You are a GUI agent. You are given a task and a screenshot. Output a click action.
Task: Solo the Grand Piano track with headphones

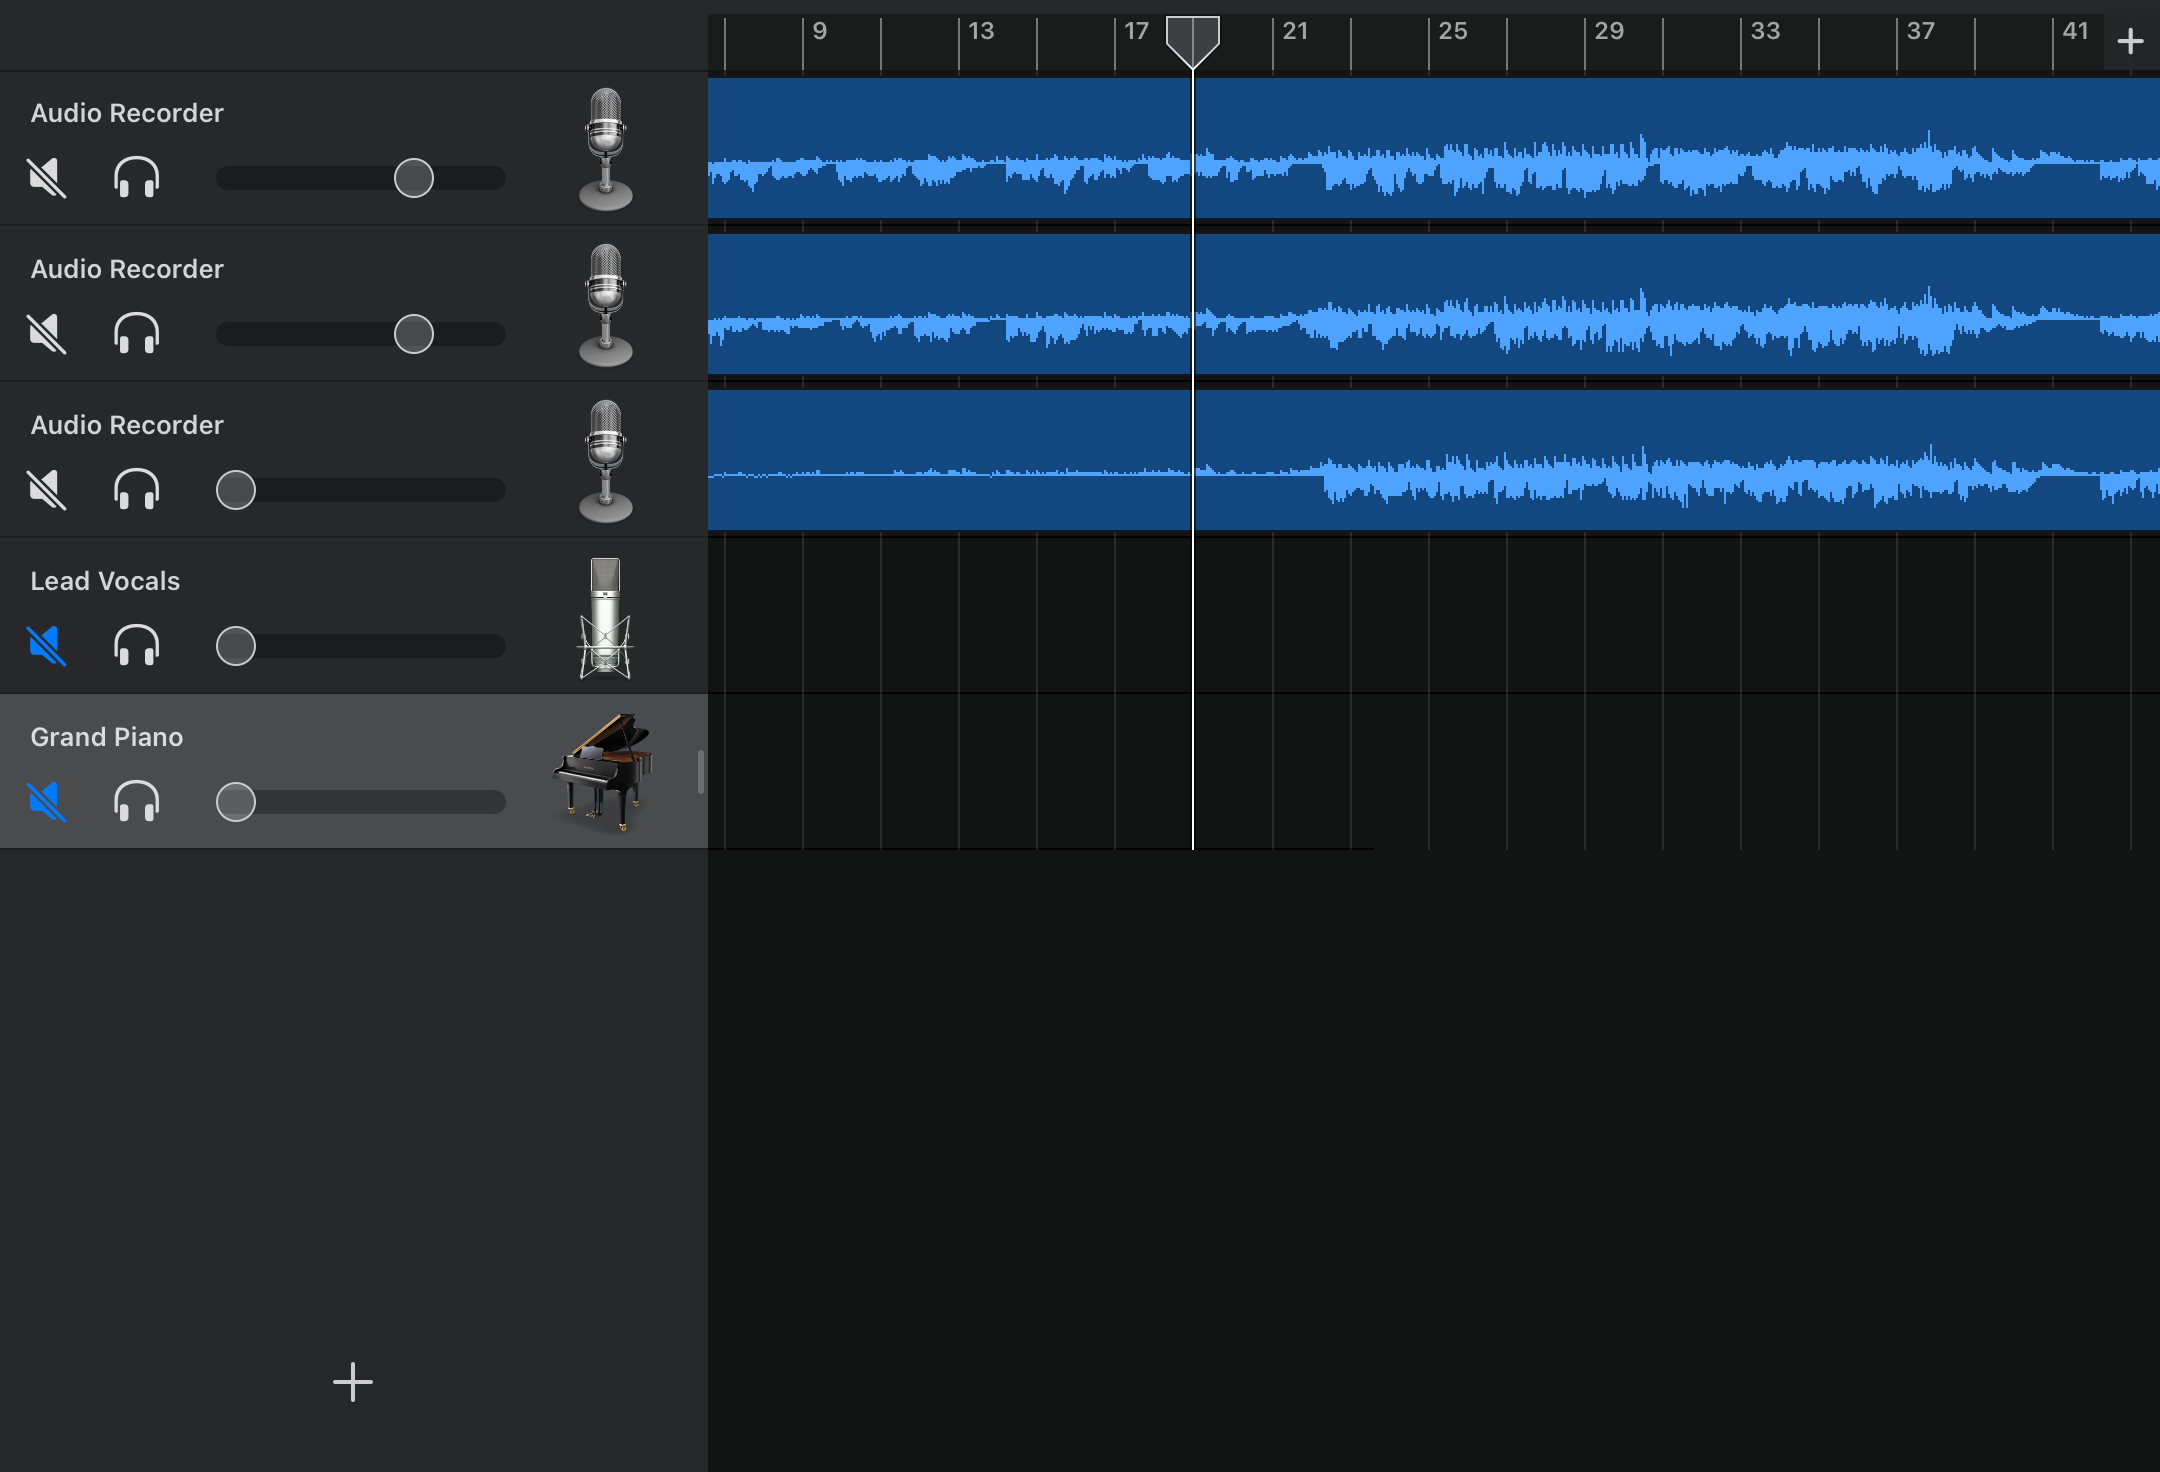[137, 801]
